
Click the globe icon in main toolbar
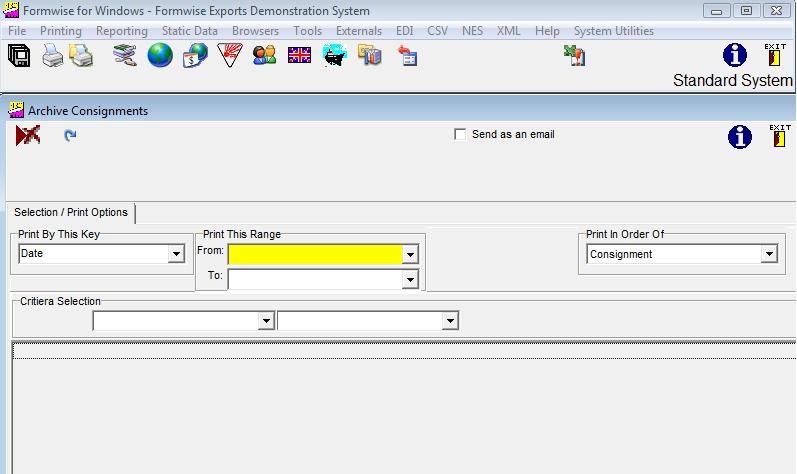pyautogui.click(x=160, y=56)
